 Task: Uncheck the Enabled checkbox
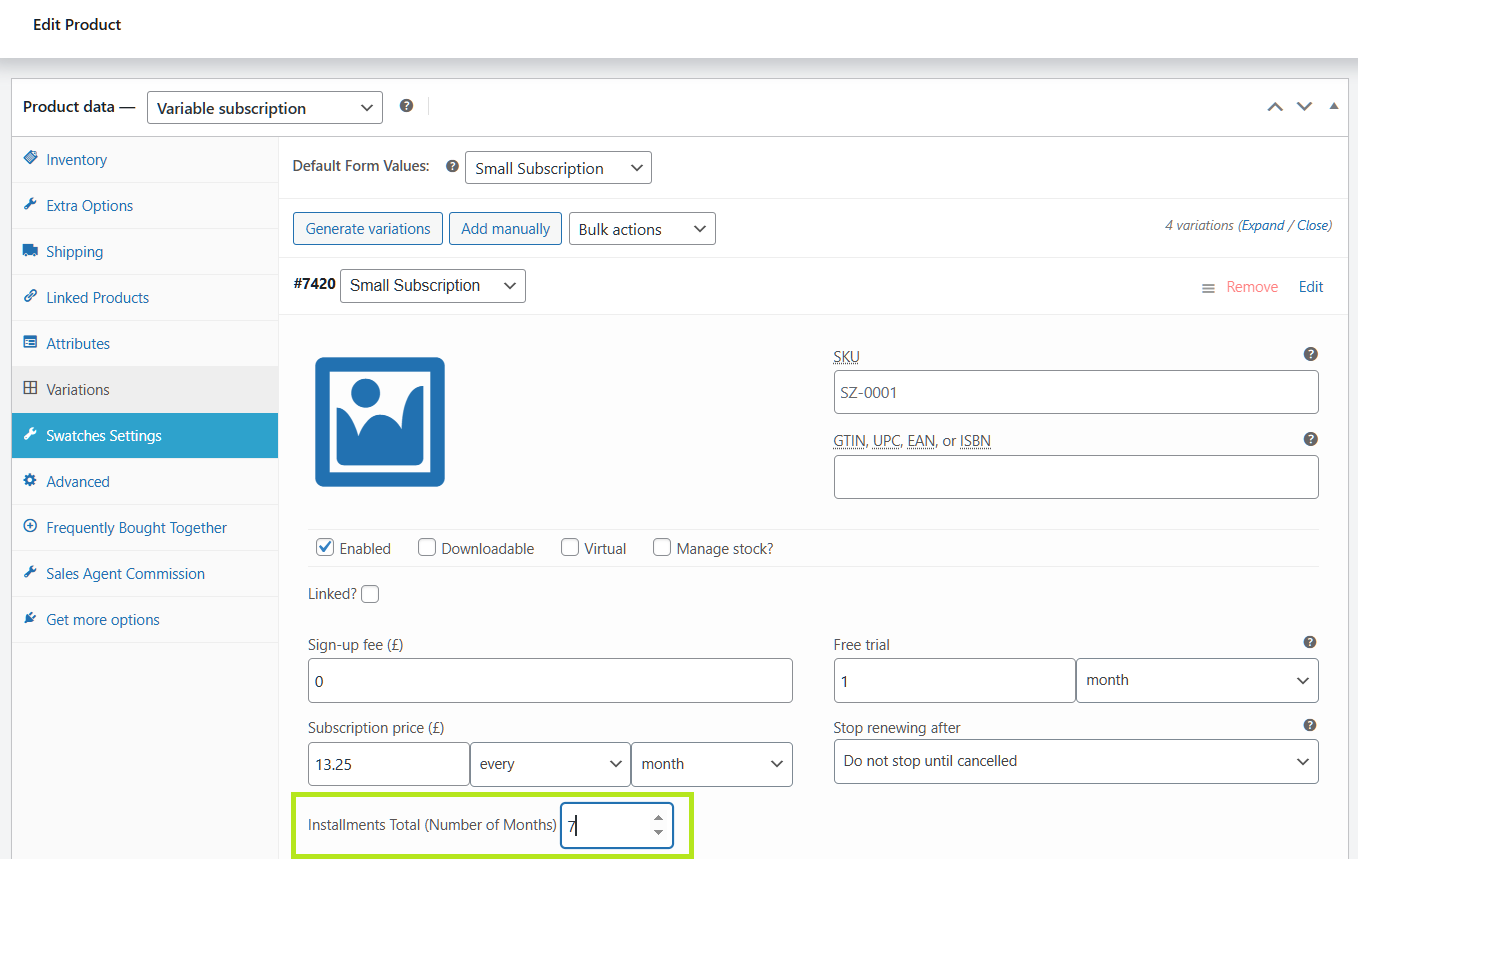(325, 547)
